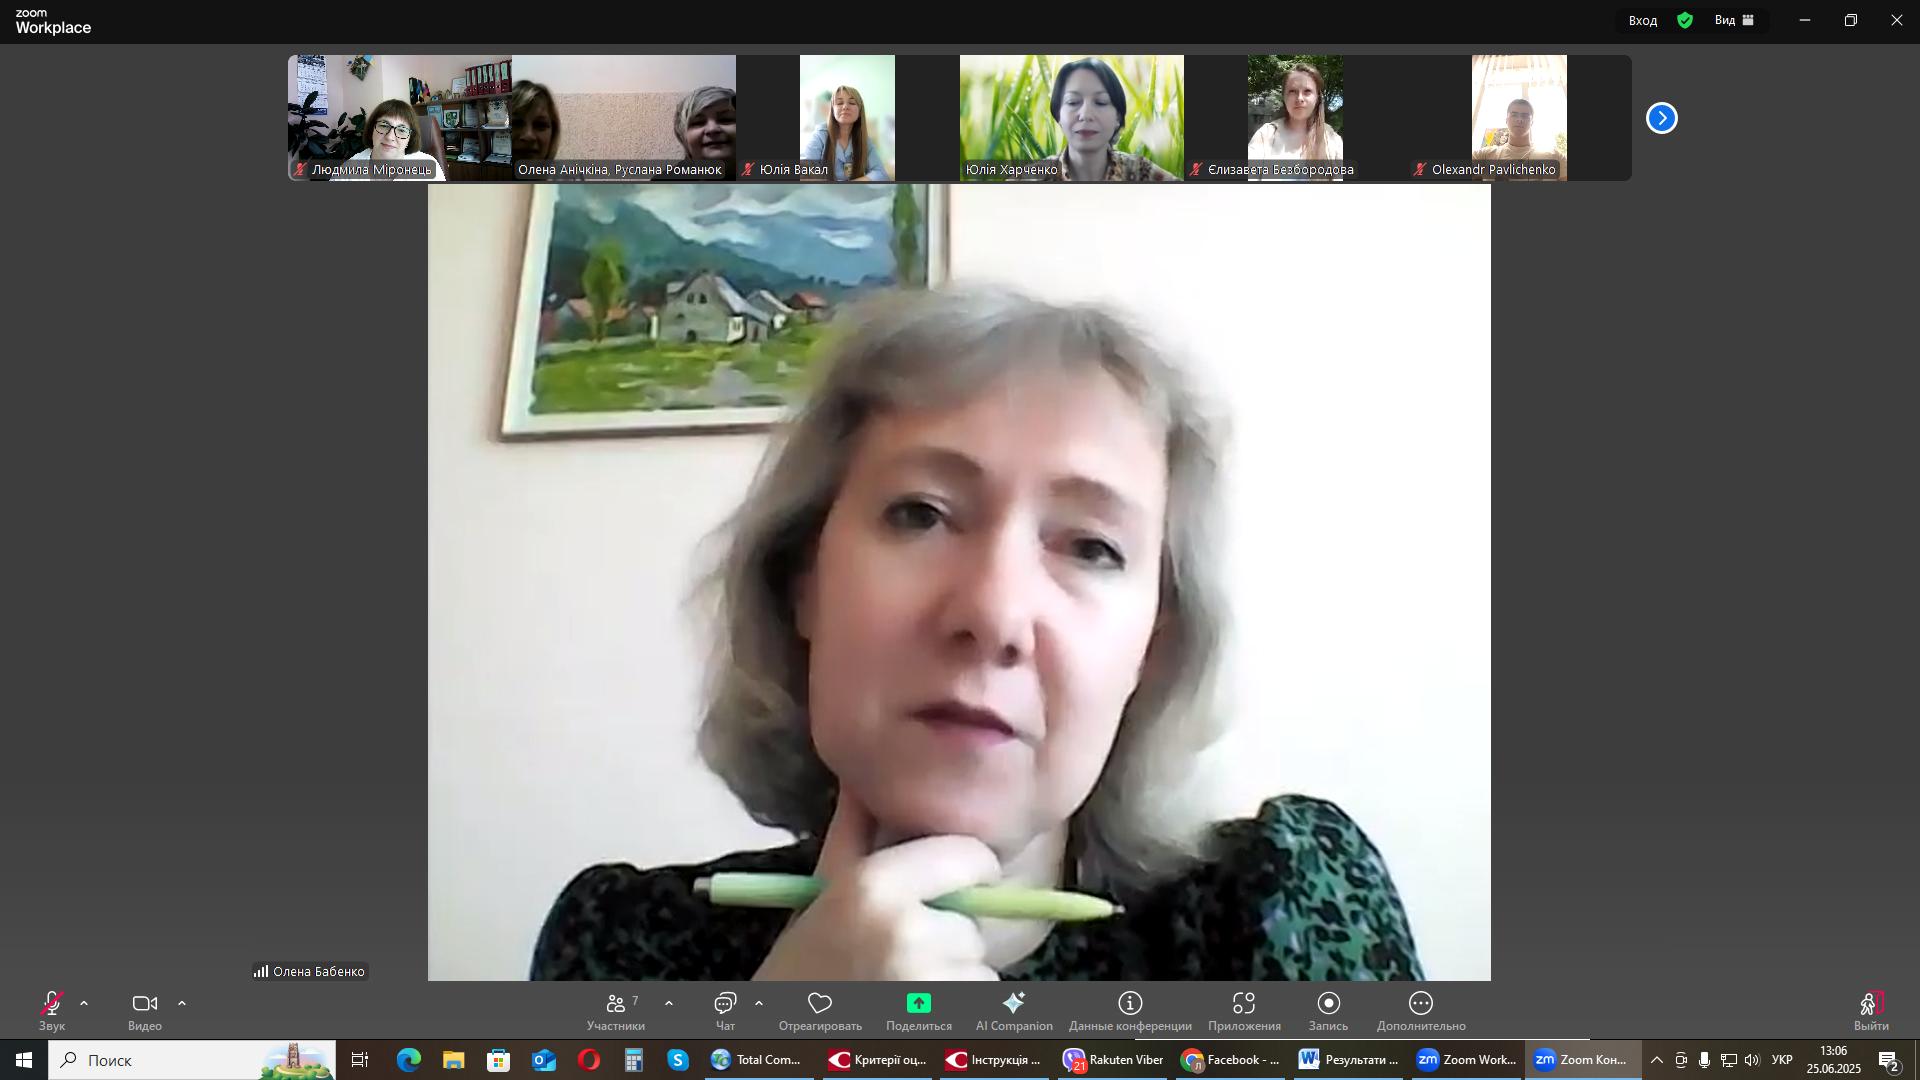
Task: Open meeting encryption shield info
Action: pos(1686,20)
